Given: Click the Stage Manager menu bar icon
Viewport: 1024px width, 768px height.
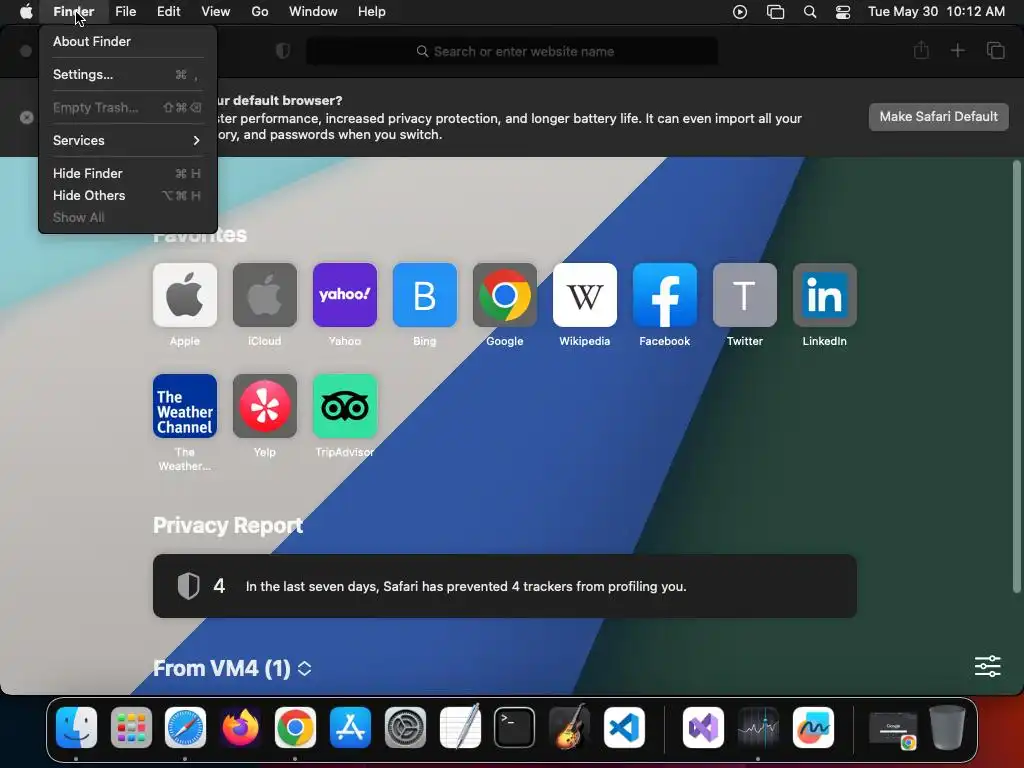Looking at the screenshot, I should (x=775, y=12).
